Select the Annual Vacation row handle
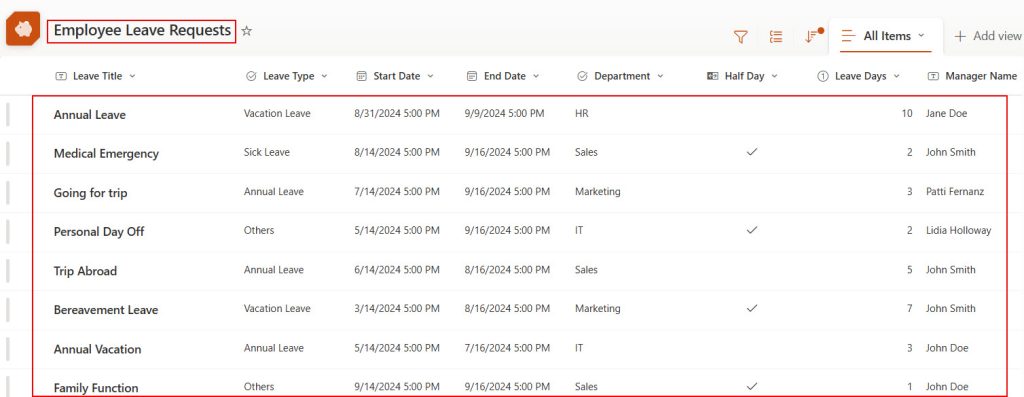The image size is (1024, 397). 8,349
